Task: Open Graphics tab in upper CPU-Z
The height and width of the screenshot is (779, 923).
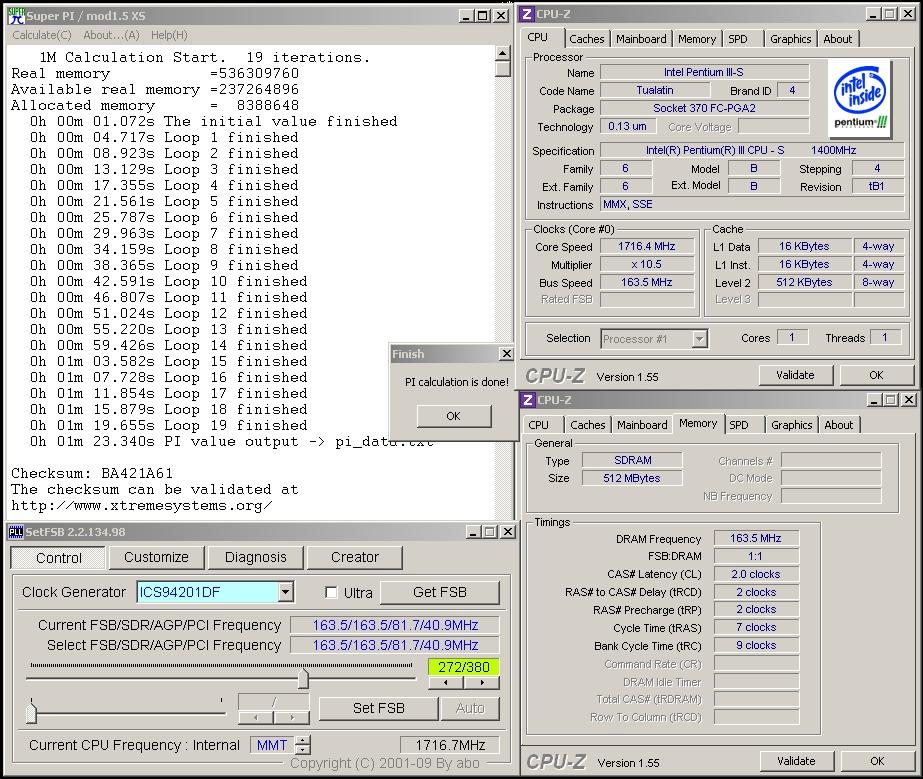Action: [x=790, y=39]
